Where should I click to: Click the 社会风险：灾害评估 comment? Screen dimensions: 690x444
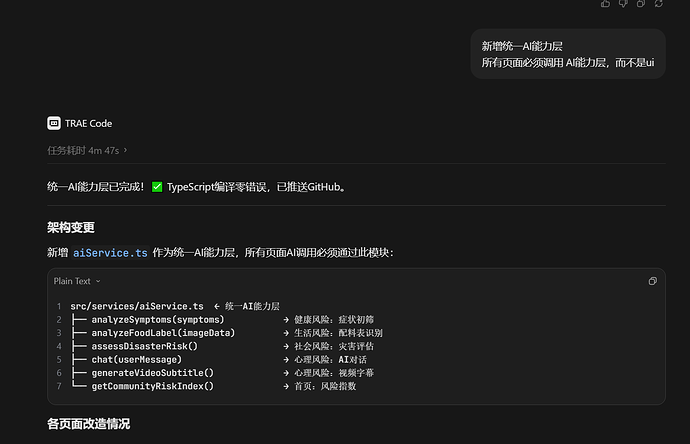334,346
